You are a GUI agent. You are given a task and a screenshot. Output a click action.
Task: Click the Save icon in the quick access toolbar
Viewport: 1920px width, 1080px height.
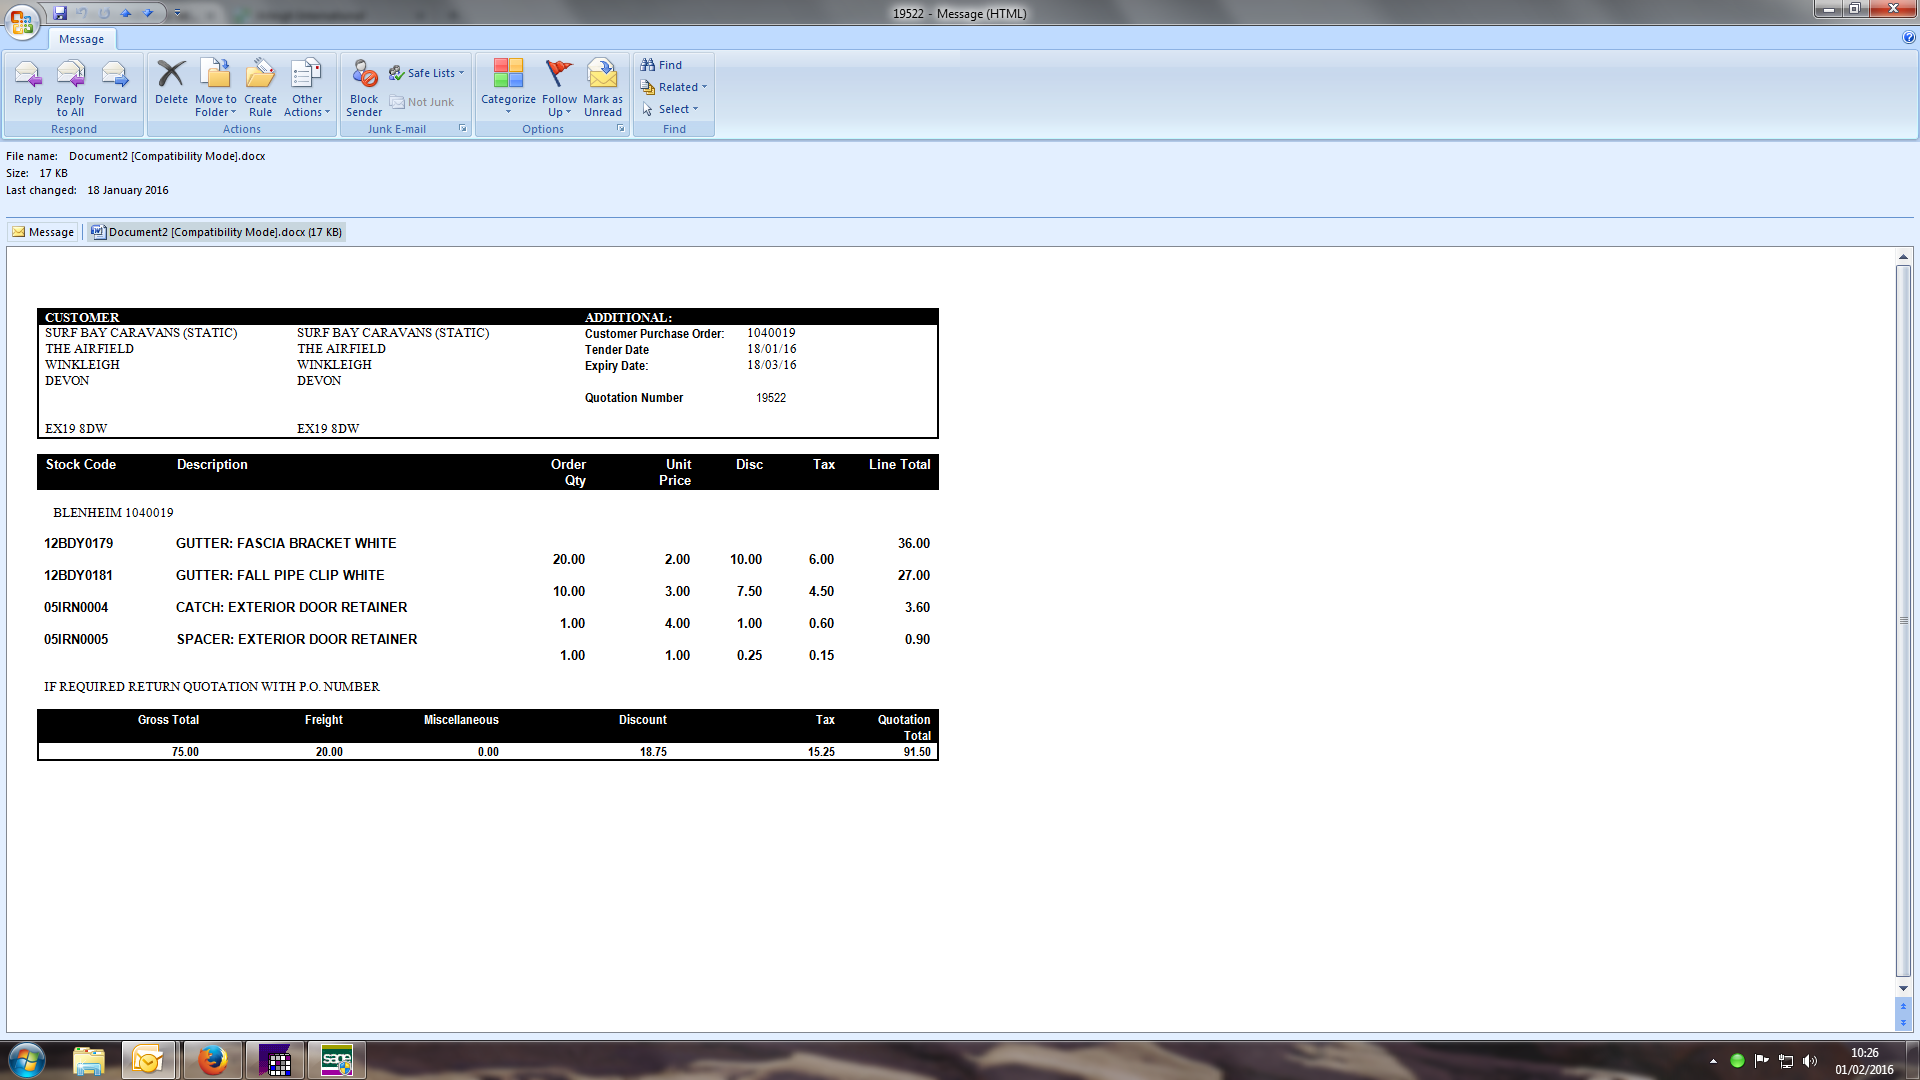pyautogui.click(x=60, y=13)
